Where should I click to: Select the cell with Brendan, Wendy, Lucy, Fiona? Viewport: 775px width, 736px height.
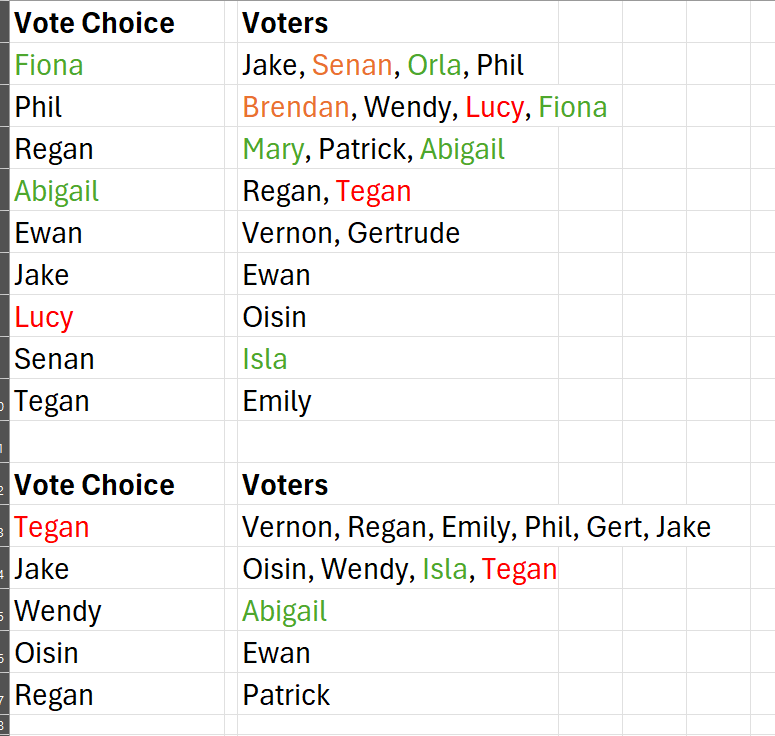tap(398, 106)
